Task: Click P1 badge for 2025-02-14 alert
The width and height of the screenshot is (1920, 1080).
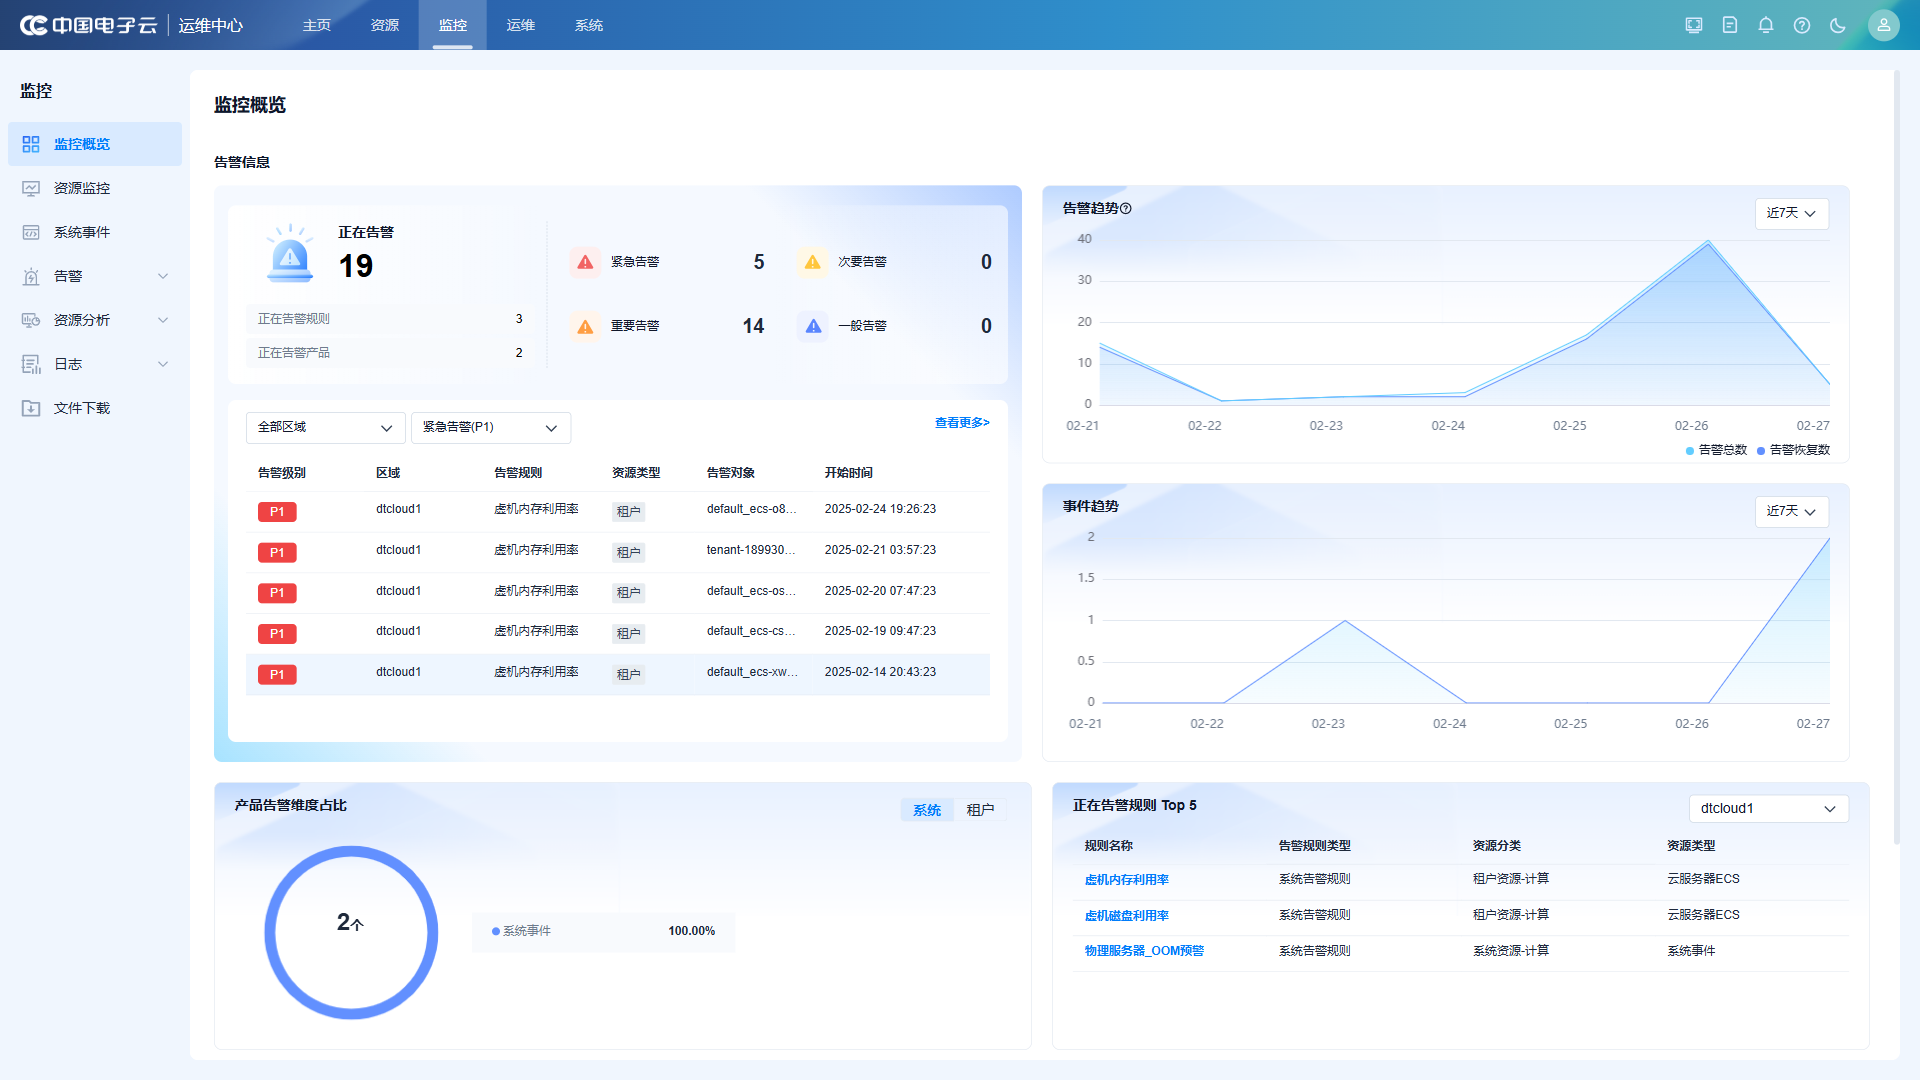Action: click(x=277, y=675)
